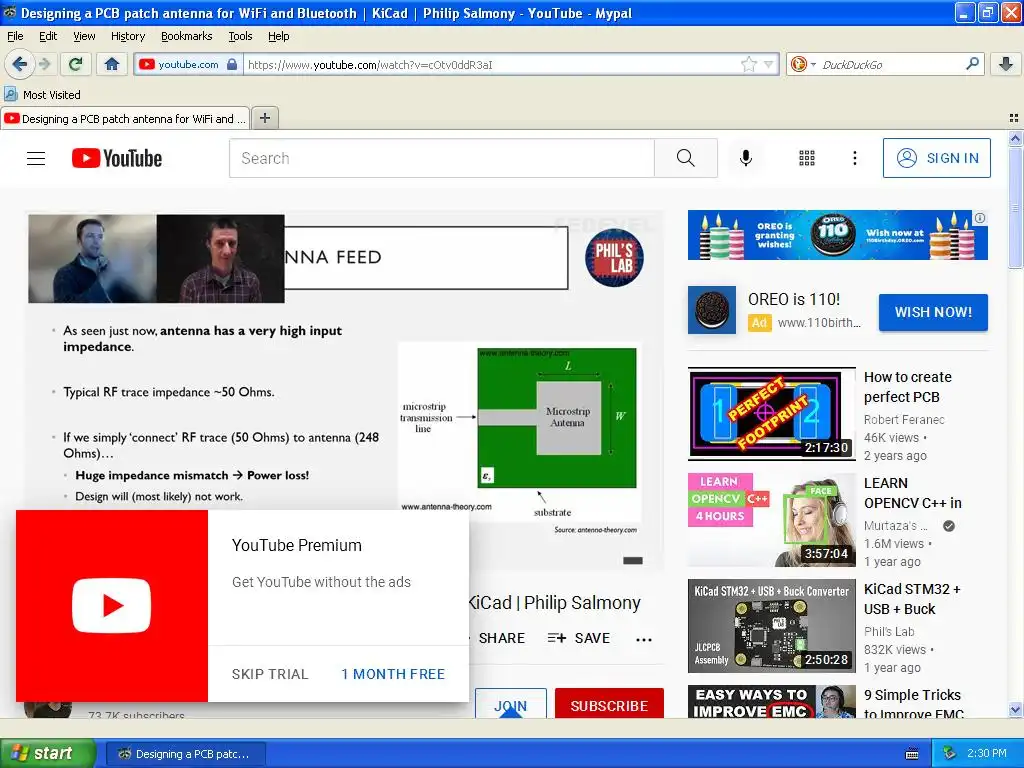Screen dimensions: 1024x768
Task: Open Learn OpenCV C++ video thumbnail
Action: [x=771, y=520]
